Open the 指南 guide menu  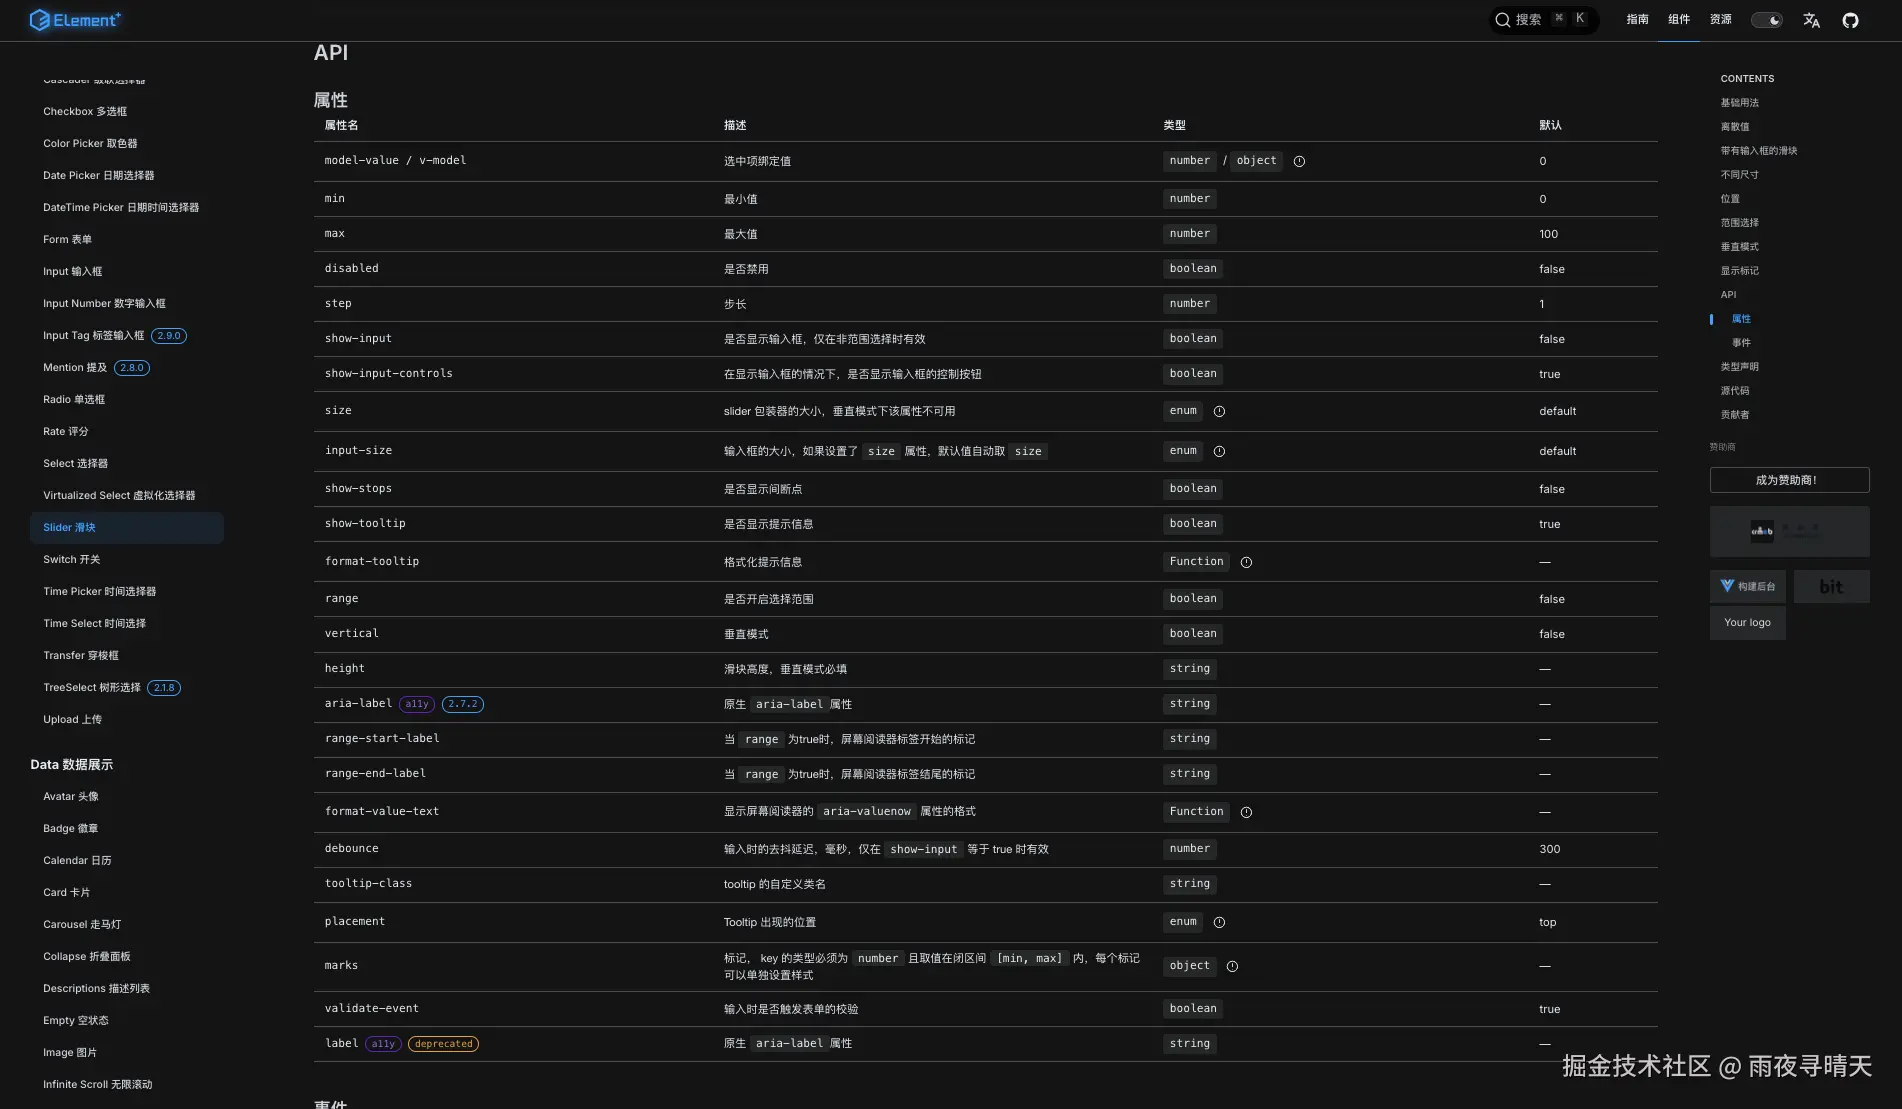coord(1637,20)
